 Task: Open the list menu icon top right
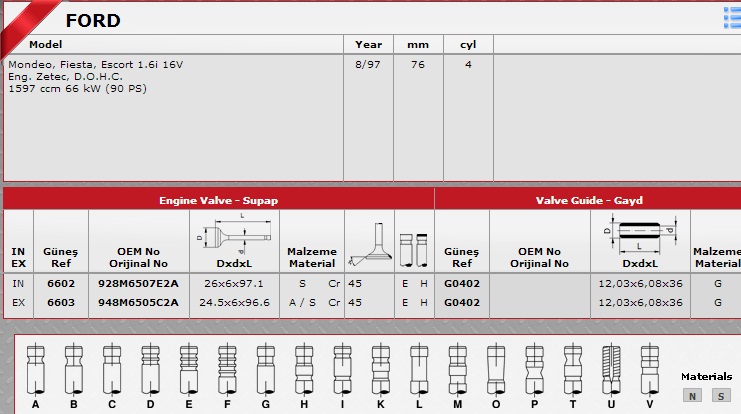(x=732, y=18)
